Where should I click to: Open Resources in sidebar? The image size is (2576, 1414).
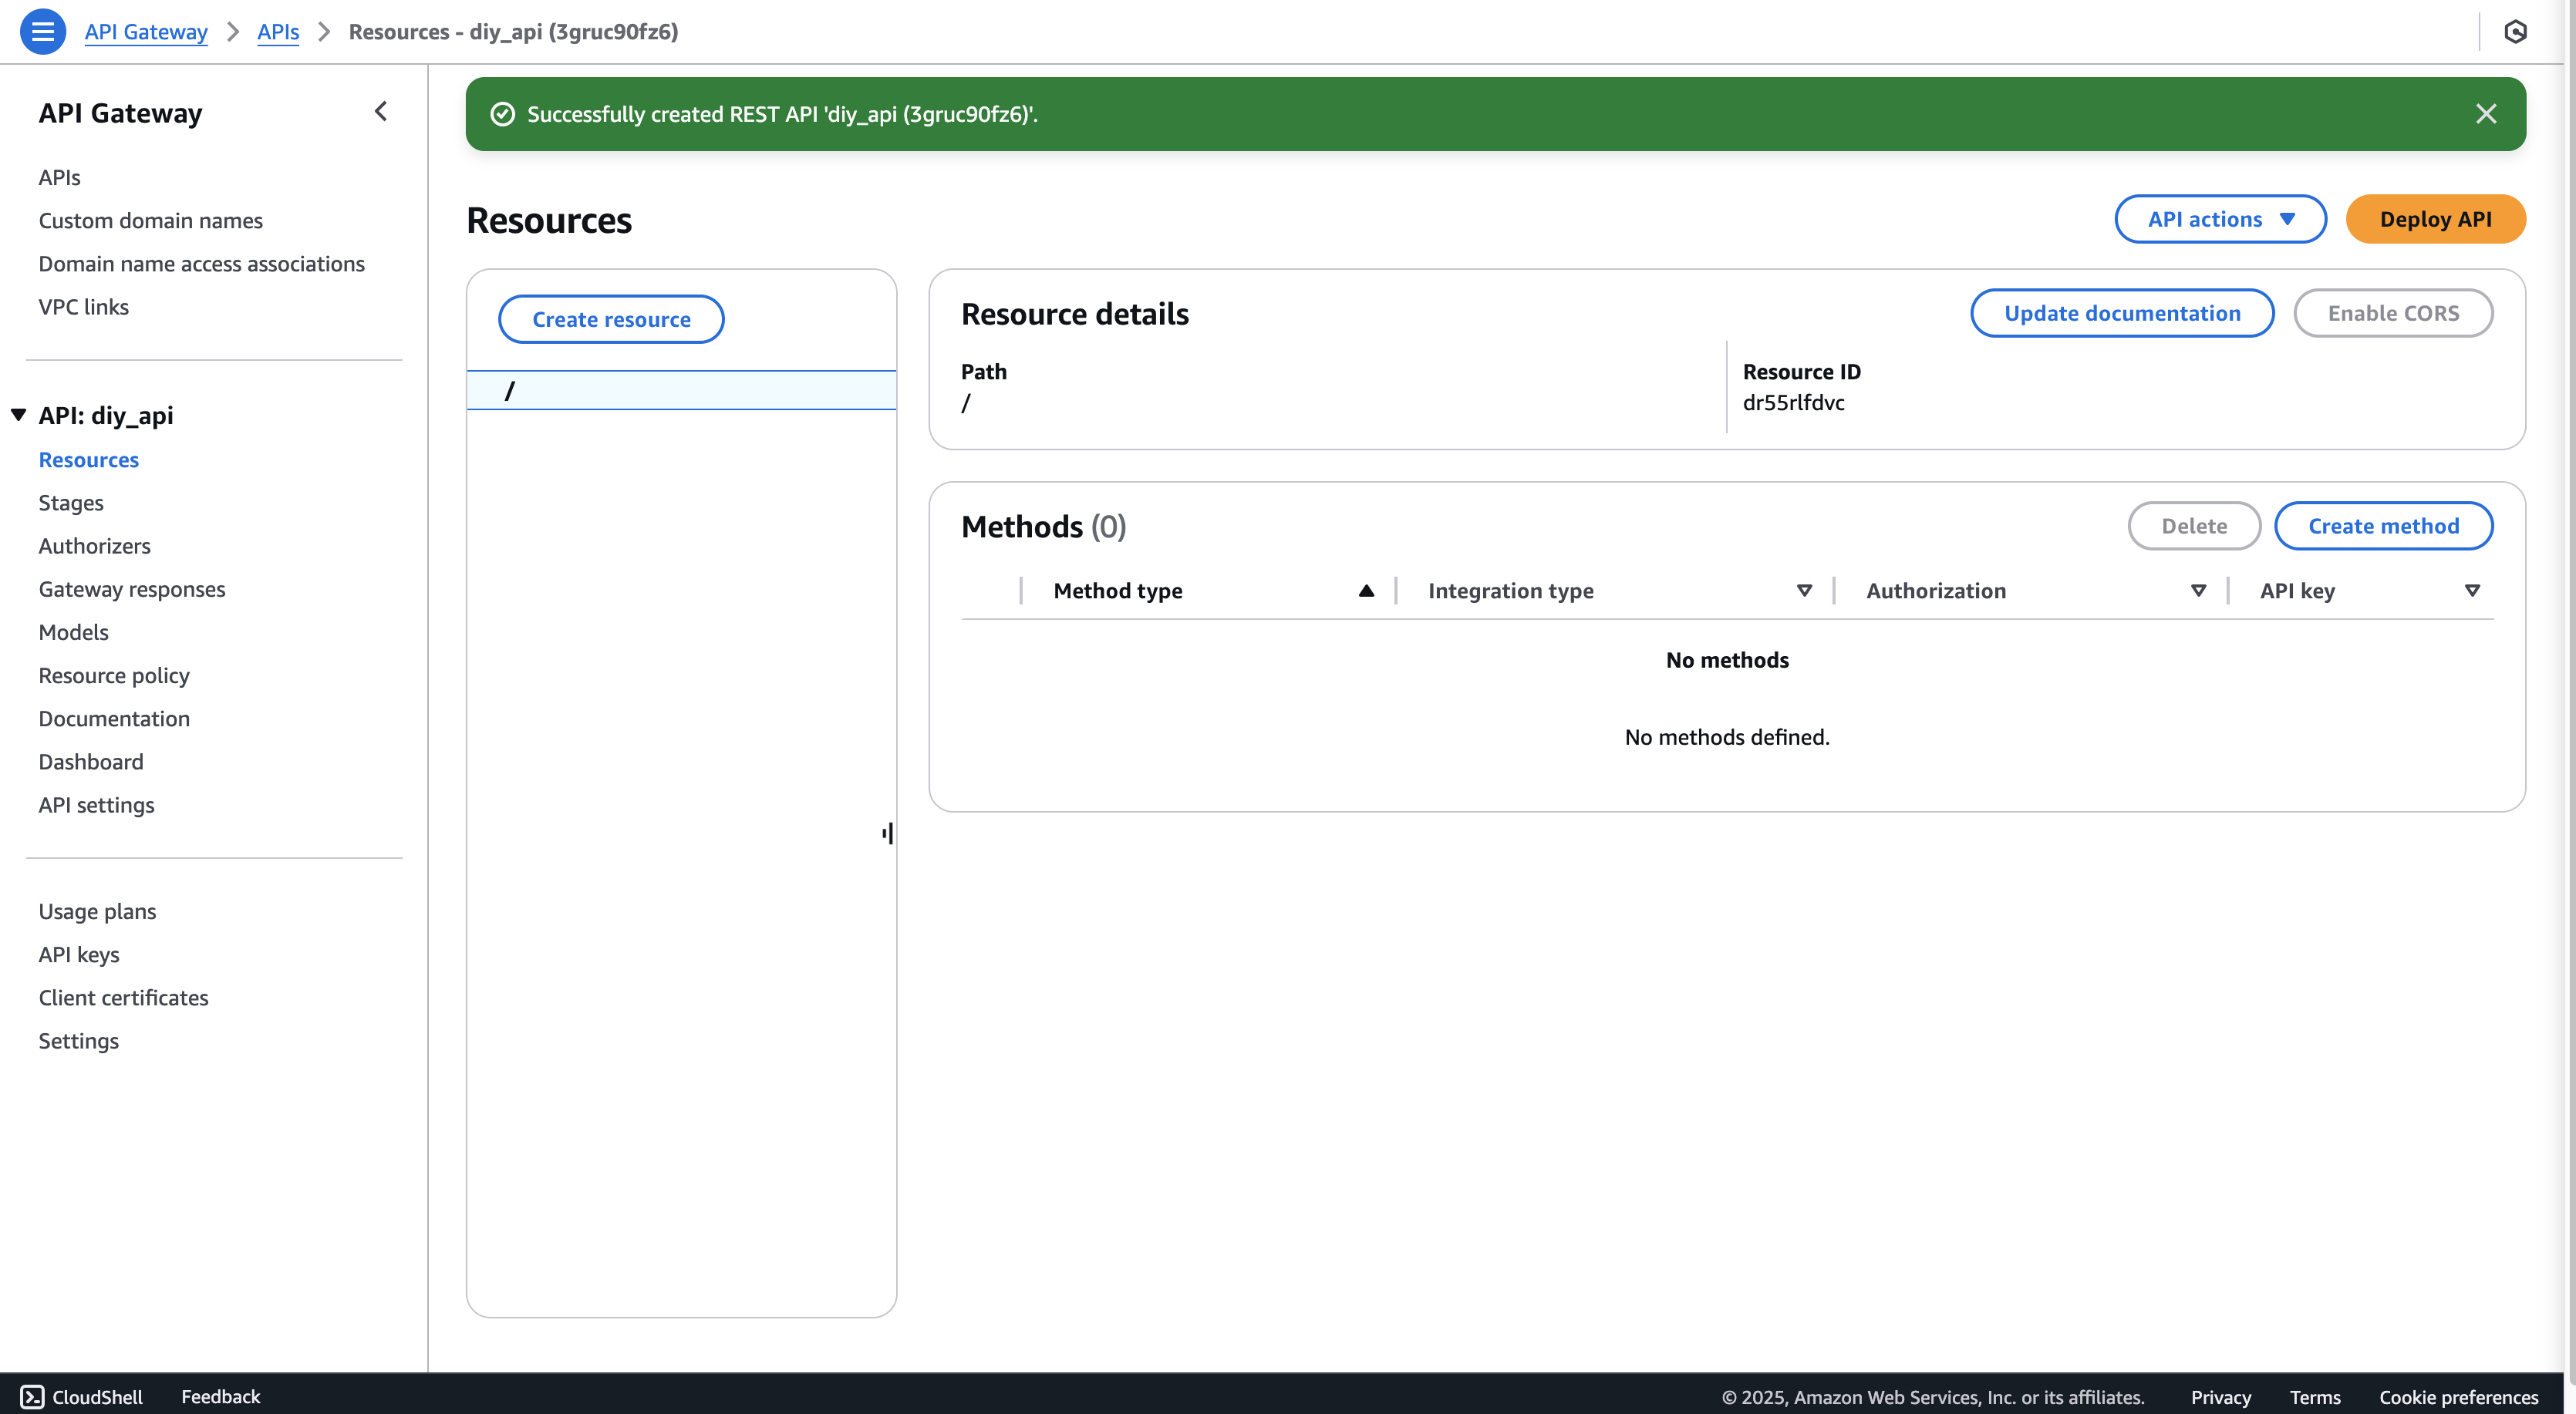(89, 459)
